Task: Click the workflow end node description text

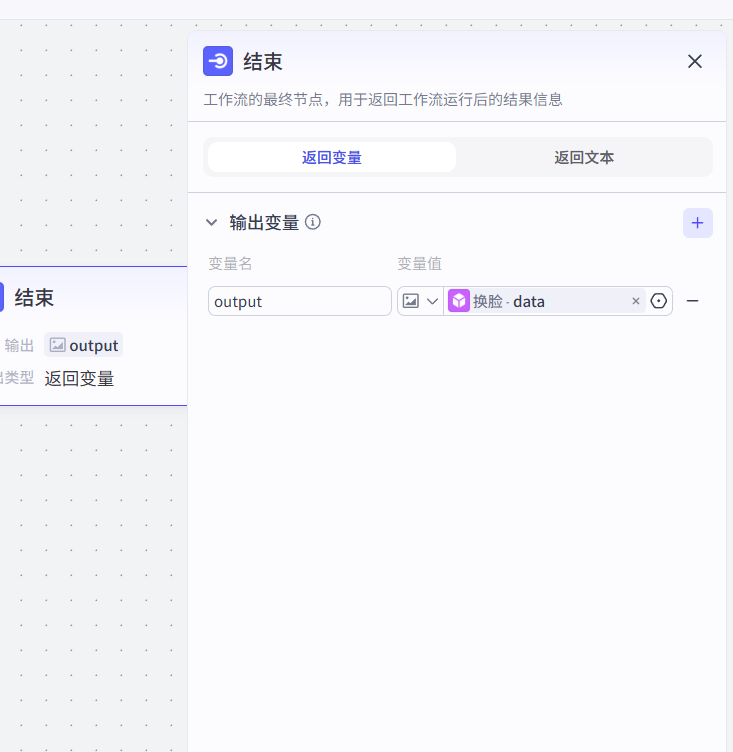Action: (x=383, y=100)
